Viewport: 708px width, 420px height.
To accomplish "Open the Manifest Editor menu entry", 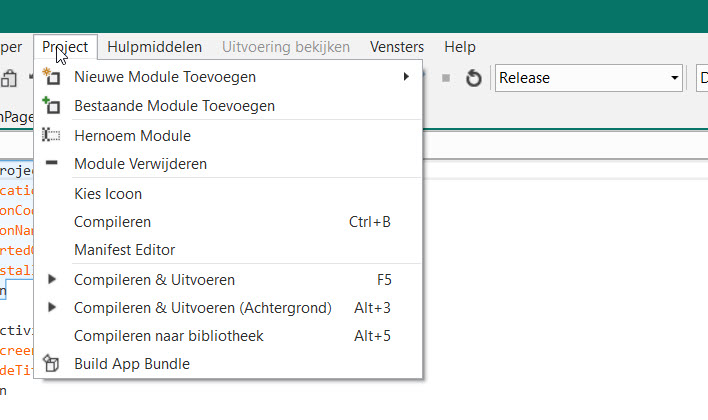I will coord(124,249).
